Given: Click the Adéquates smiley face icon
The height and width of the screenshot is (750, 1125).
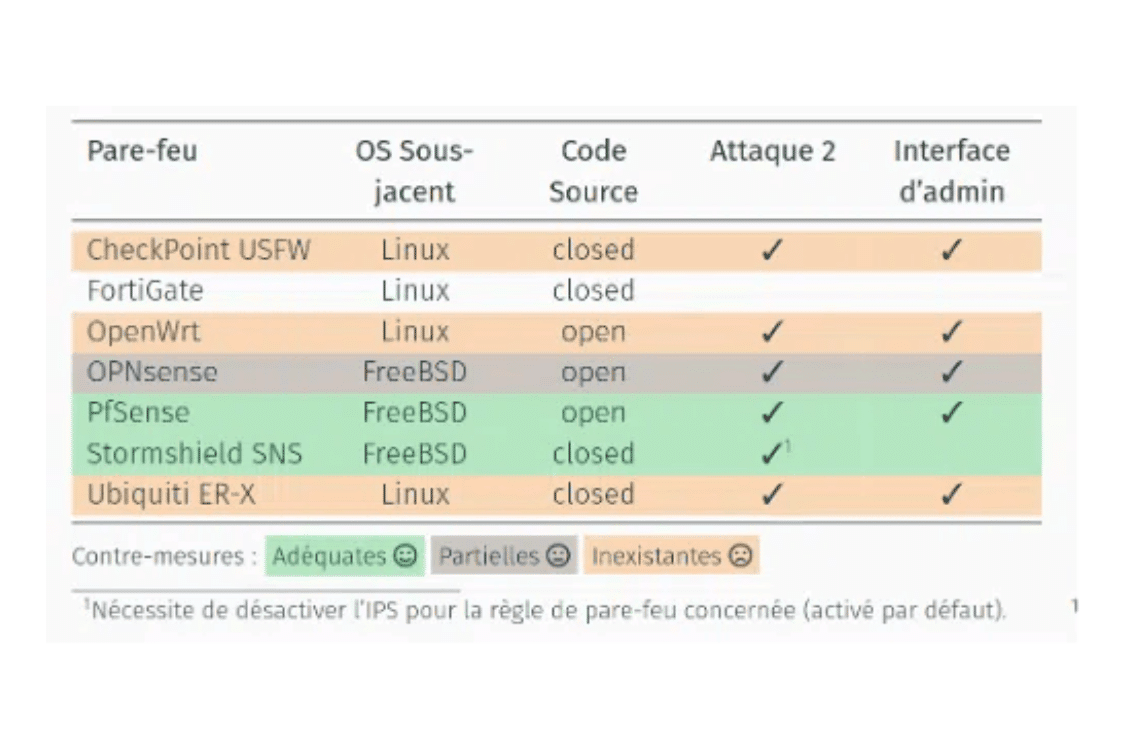Looking at the screenshot, I should click(x=405, y=556).
